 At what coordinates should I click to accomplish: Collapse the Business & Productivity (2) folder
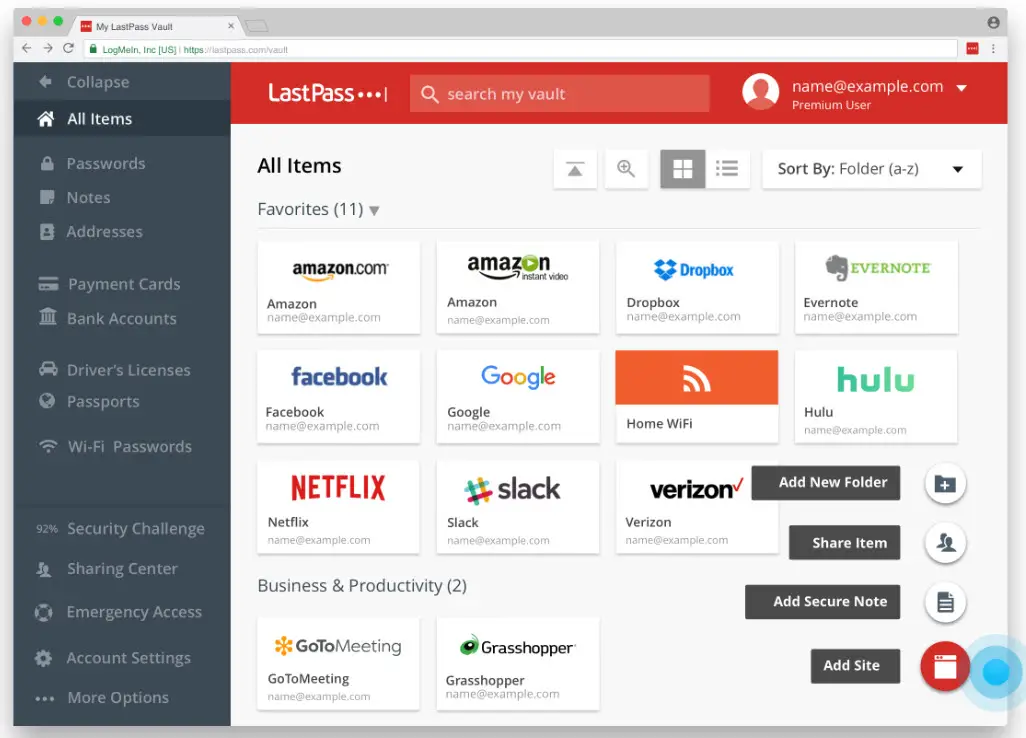pyautogui.click(x=362, y=586)
